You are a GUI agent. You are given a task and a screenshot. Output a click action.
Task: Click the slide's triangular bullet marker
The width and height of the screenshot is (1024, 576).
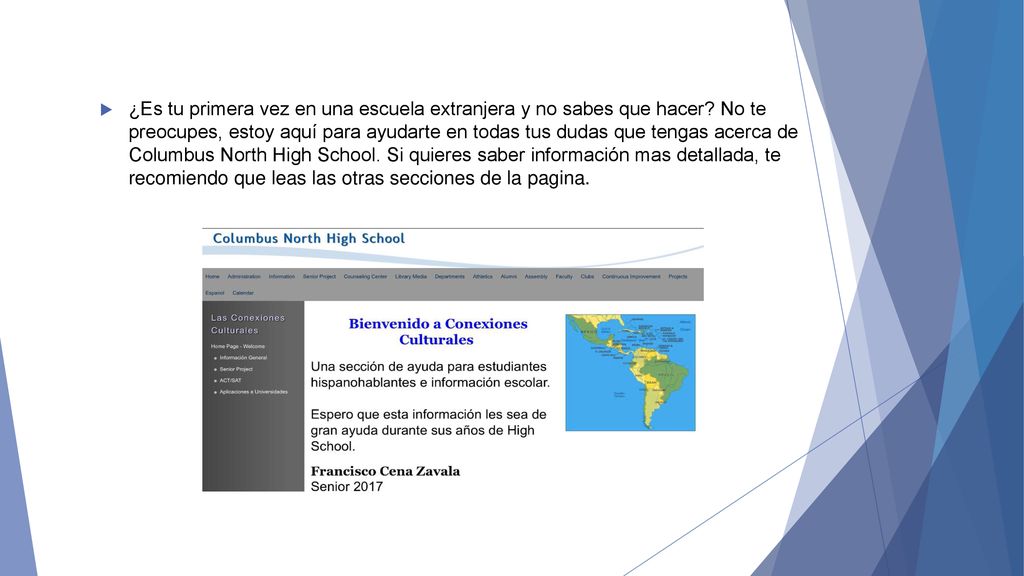(x=106, y=110)
